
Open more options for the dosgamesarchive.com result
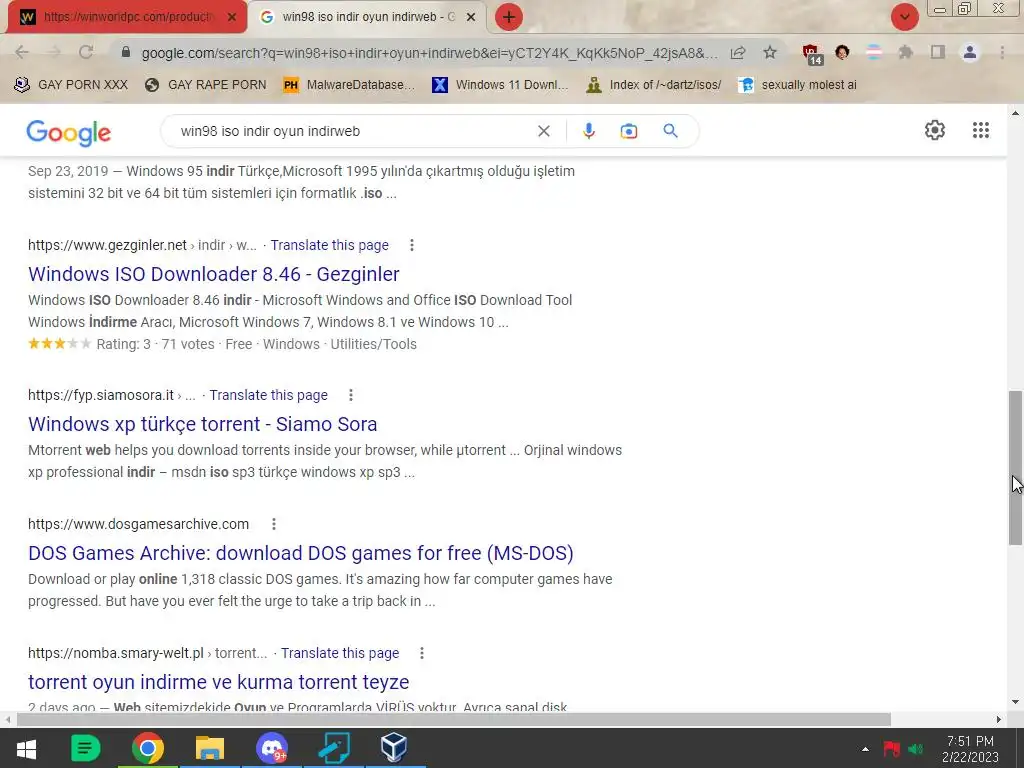[274, 524]
